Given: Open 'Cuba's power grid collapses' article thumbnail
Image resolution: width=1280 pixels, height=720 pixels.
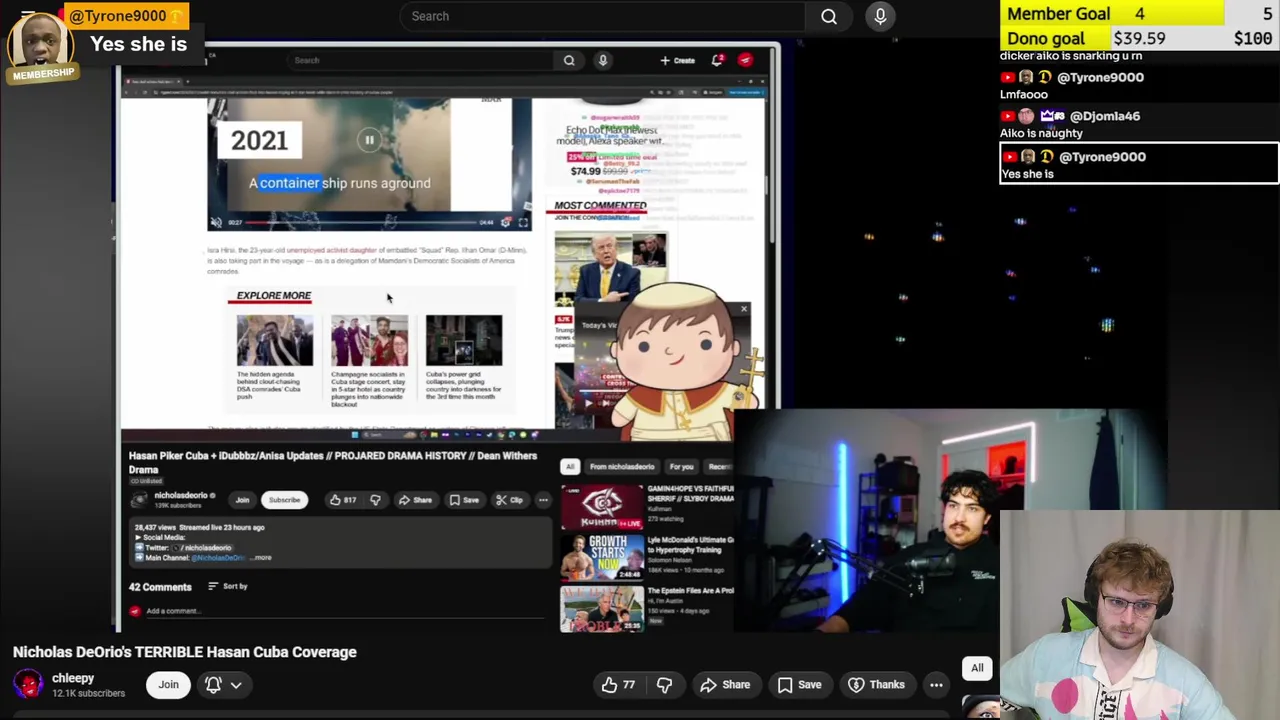Looking at the screenshot, I should pyautogui.click(x=464, y=340).
